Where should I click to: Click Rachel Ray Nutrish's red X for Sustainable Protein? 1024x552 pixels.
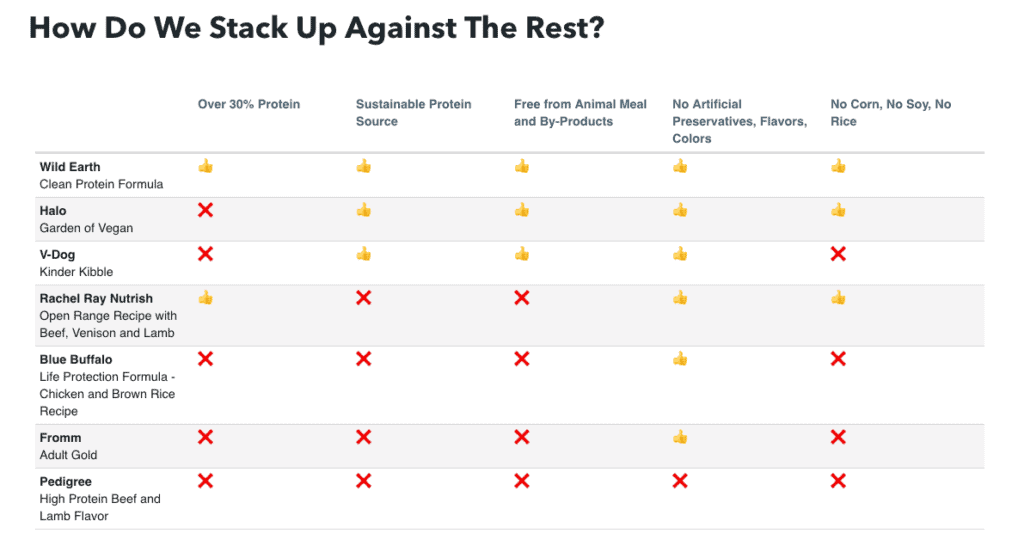(x=364, y=298)
